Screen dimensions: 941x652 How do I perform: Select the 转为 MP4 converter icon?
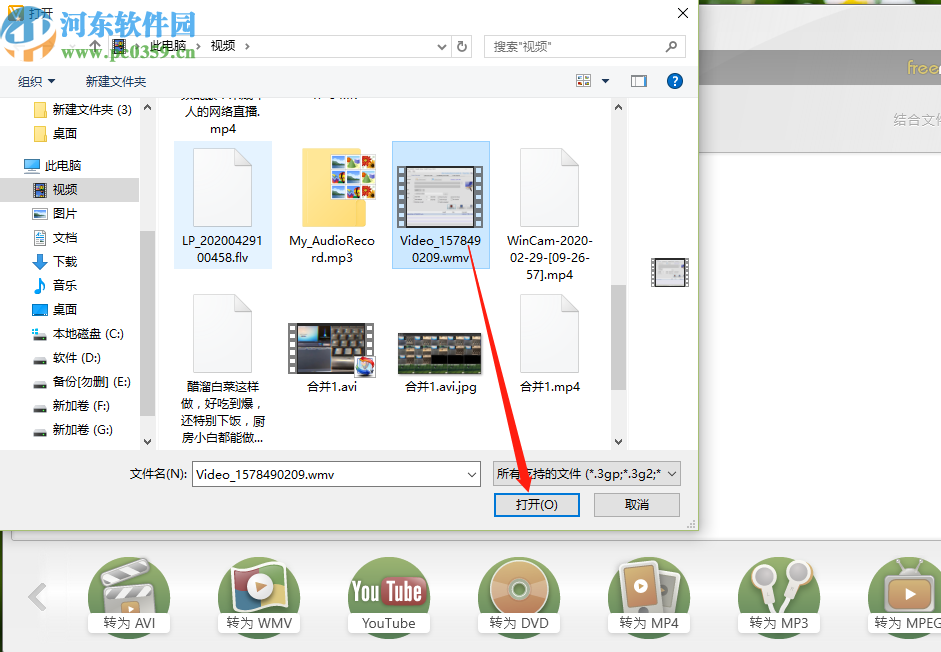point(649,596)
